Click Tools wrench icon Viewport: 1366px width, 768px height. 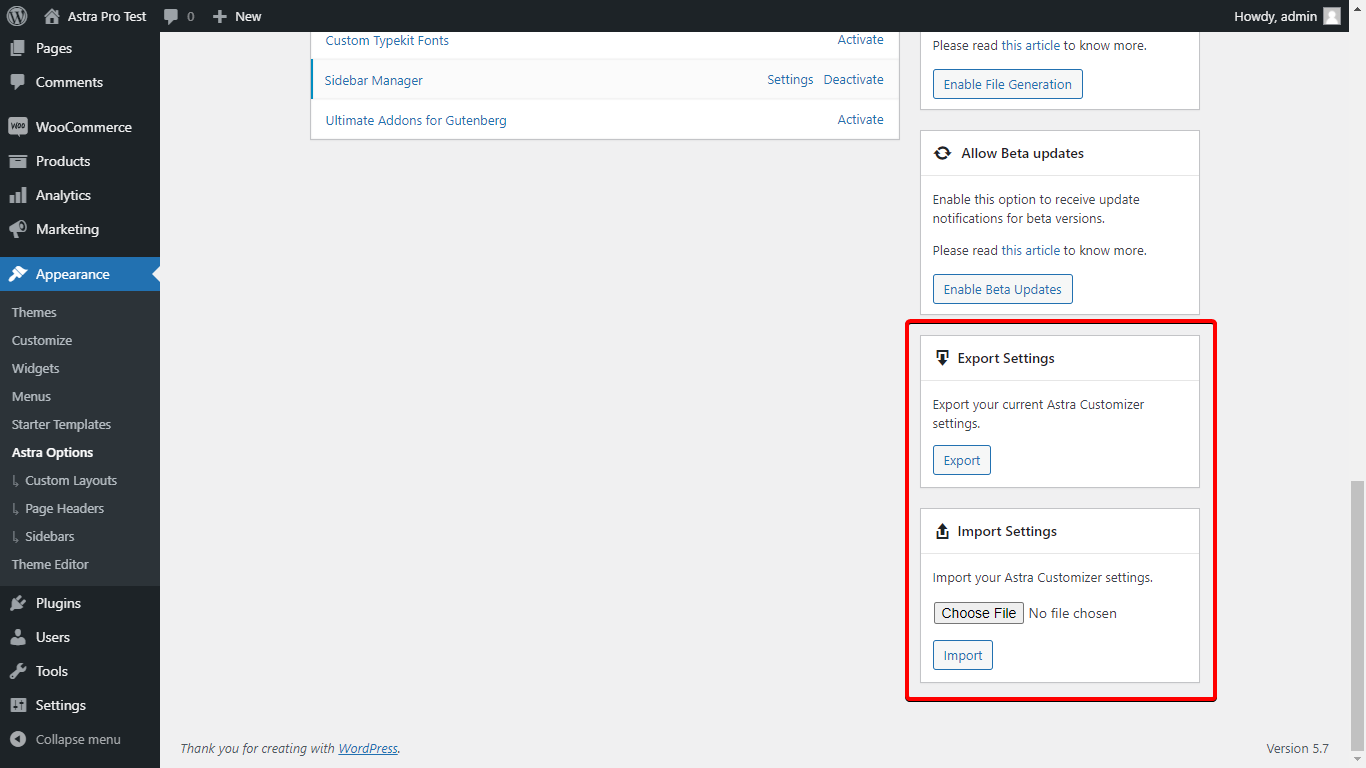pyautogui.click(x=18, y=671)
